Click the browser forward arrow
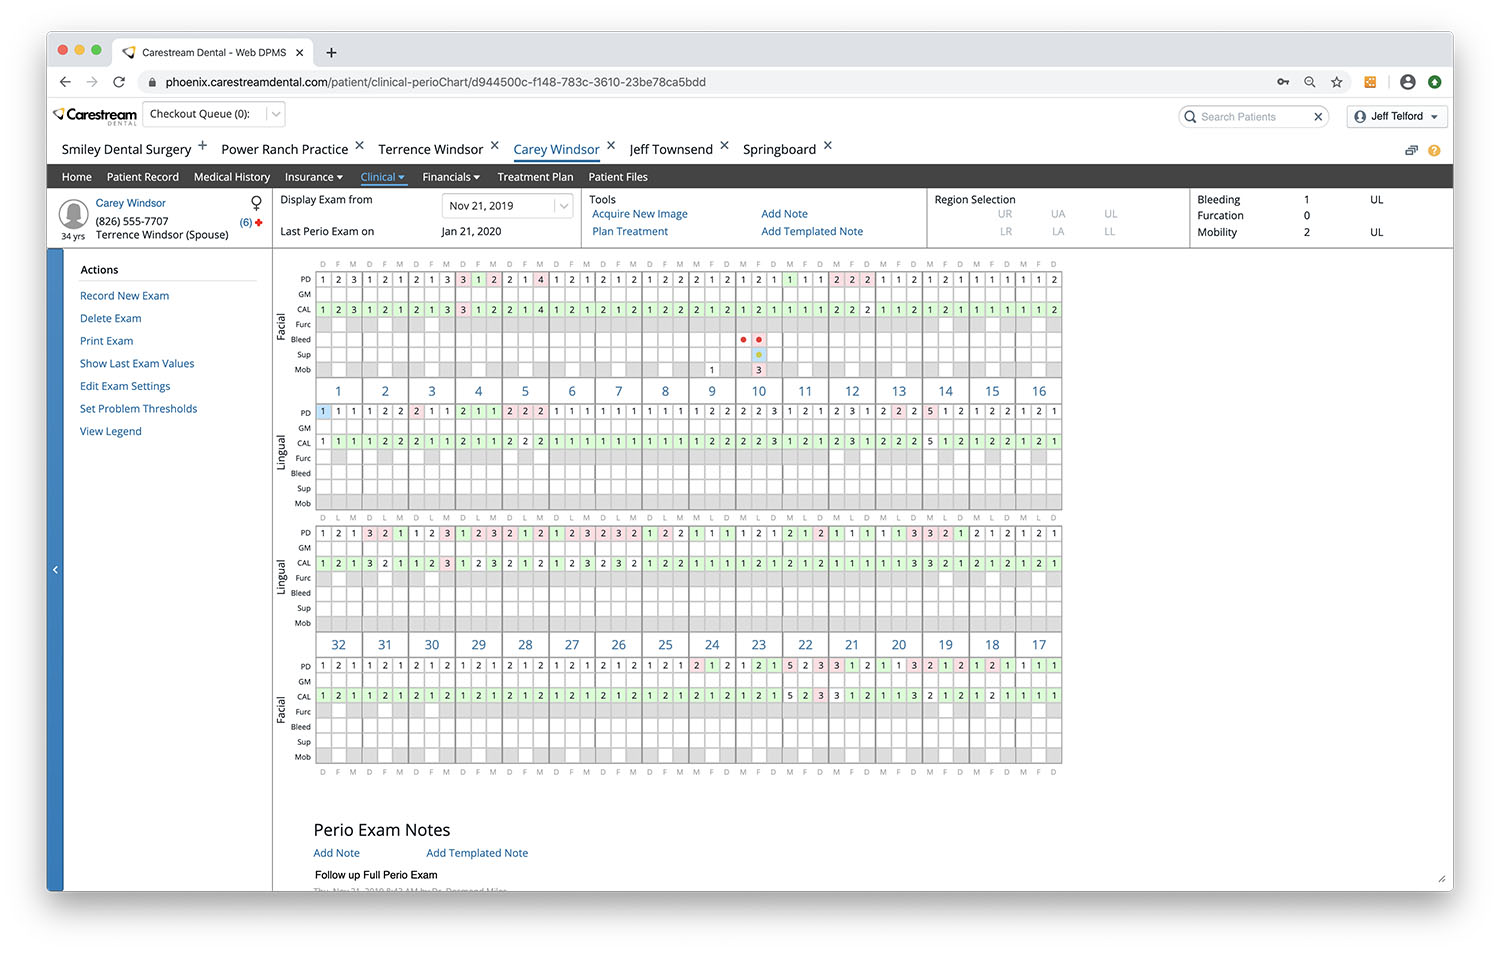Image resolution: width=1500 pixels, height=953 pixels. click(x=92, y=82)
